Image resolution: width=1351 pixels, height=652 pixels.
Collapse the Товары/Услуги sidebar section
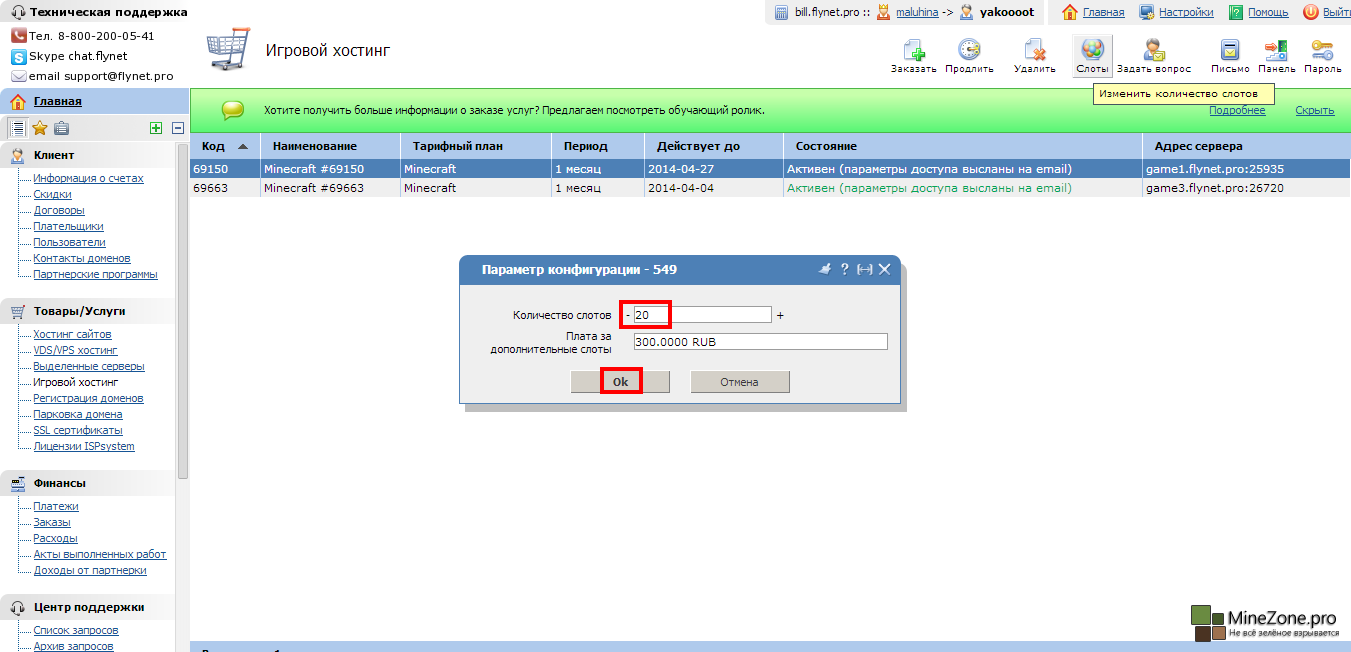[79, 311]
